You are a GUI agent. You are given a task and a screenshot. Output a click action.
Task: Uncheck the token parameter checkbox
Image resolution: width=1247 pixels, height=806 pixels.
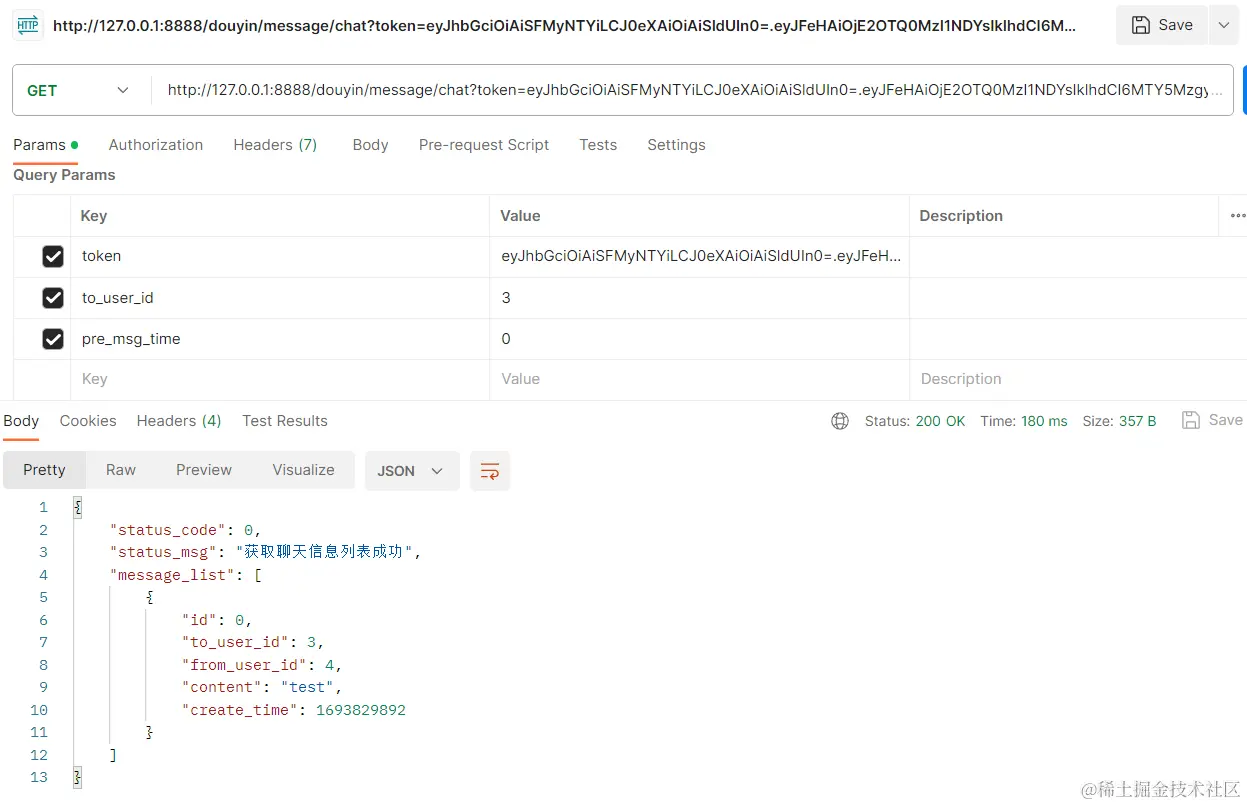[53, 257]
